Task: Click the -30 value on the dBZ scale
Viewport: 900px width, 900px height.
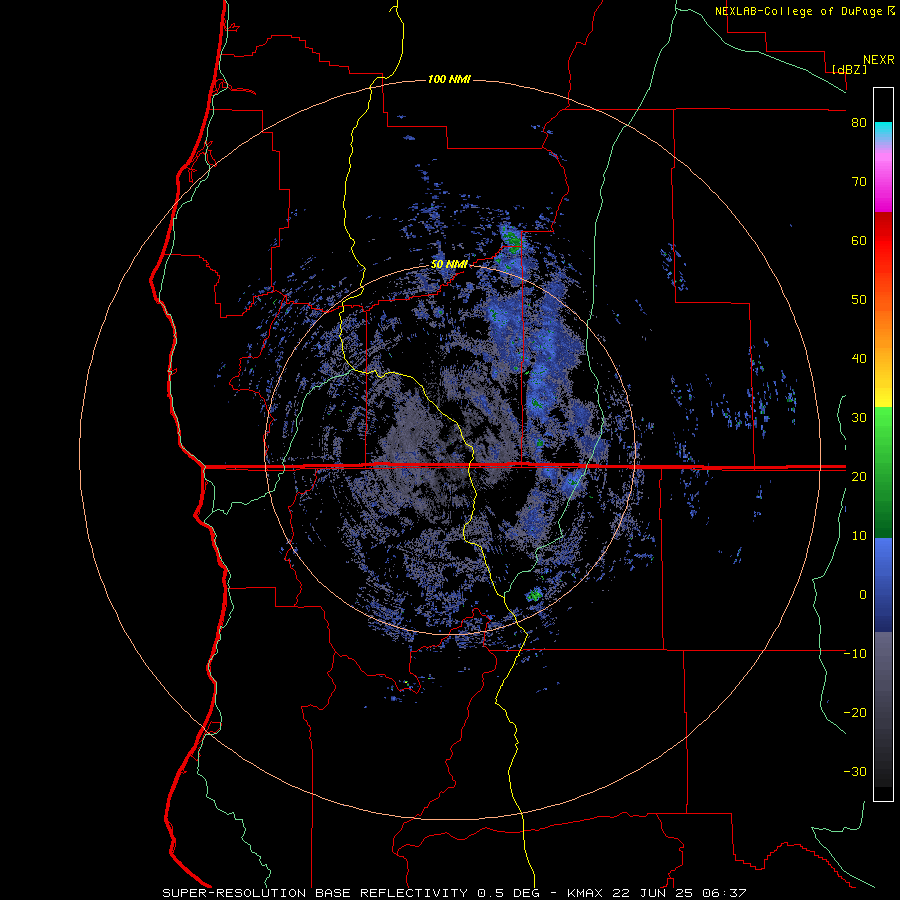Action: [x=855, y=772]
